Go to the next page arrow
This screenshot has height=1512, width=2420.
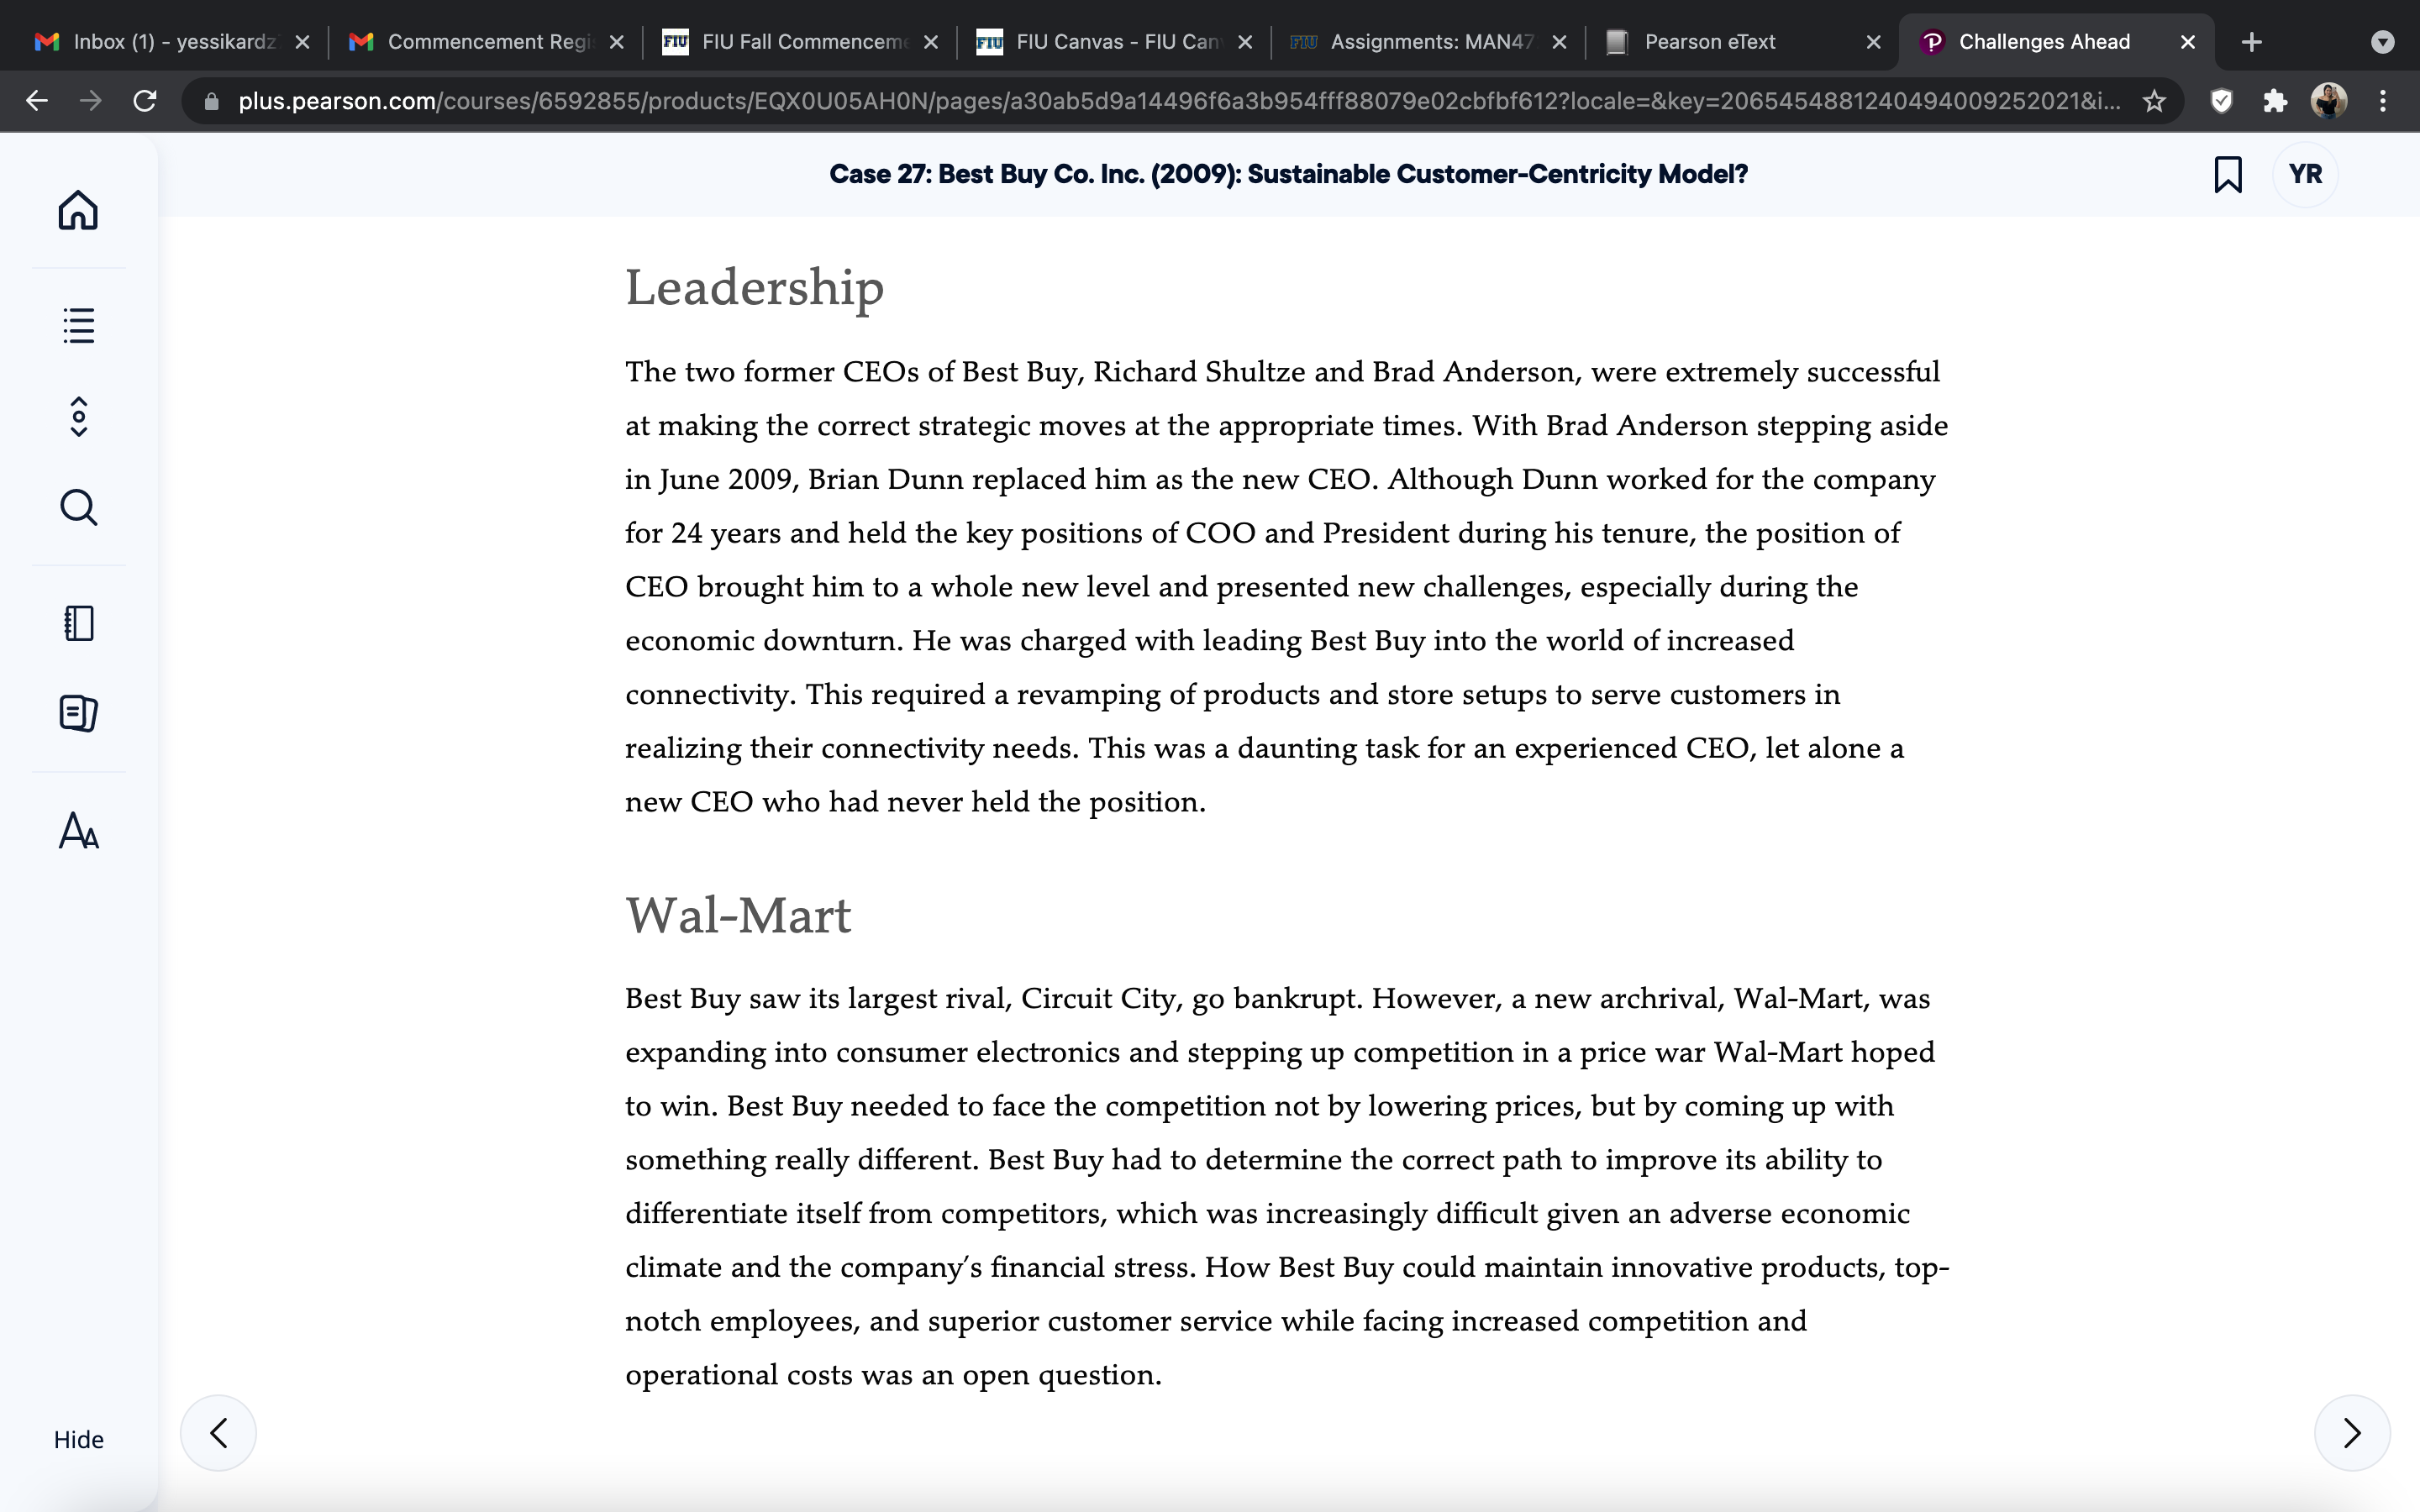pyautogui.click(x=2352, y=1432)
